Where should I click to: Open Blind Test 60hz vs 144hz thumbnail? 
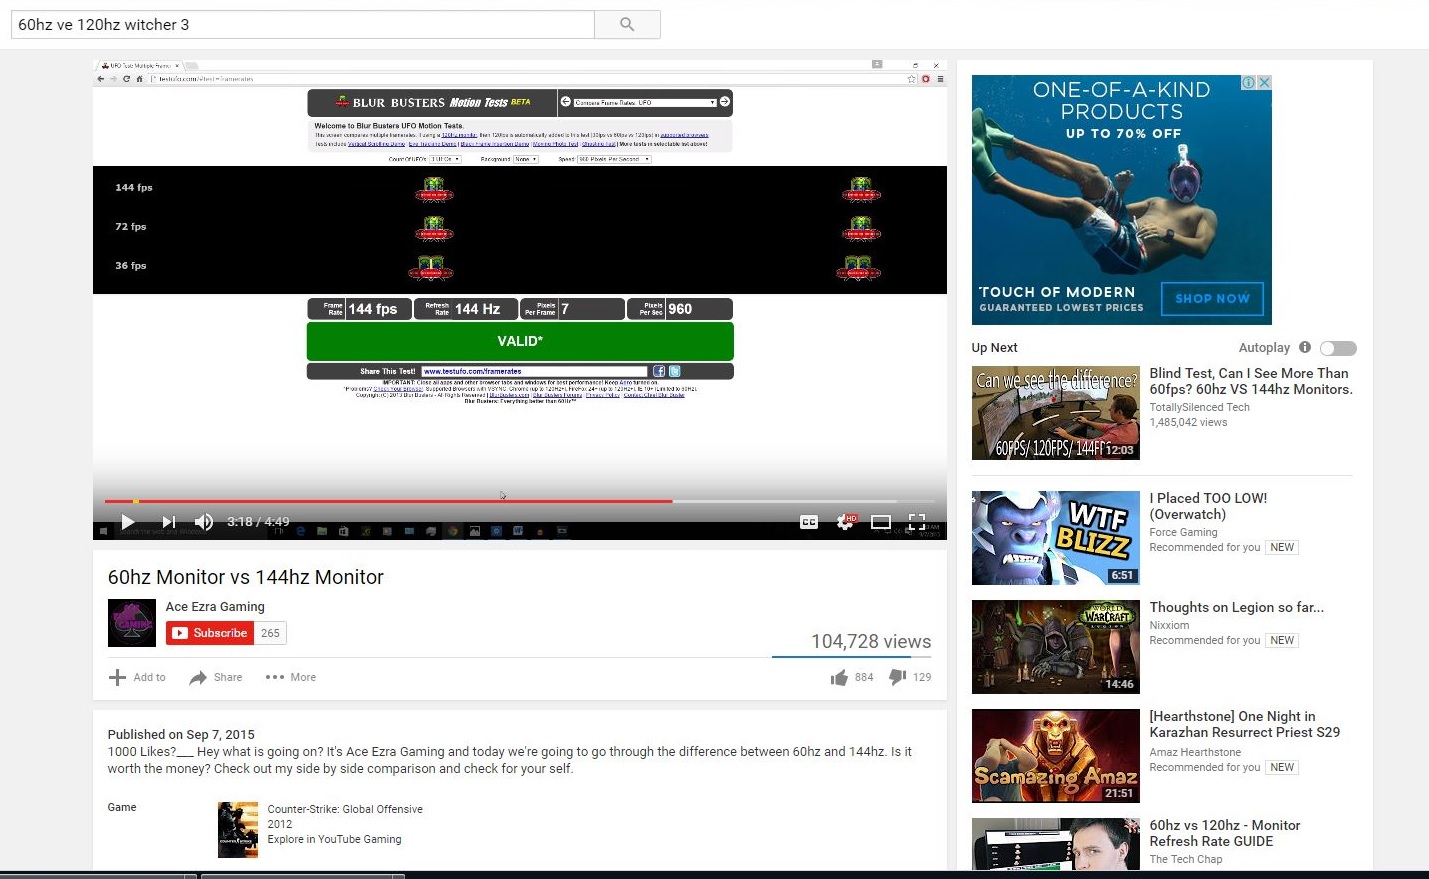pos(1055,413)
